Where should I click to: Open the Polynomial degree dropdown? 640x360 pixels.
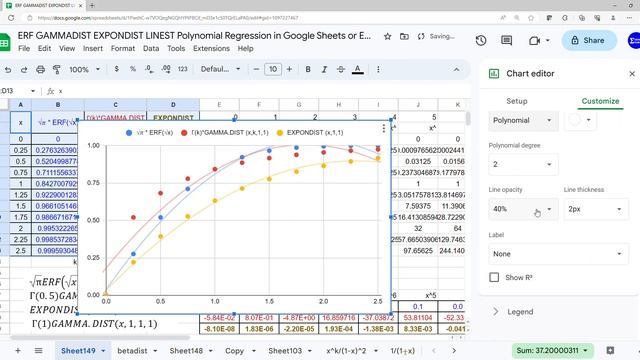click(523, 164)
